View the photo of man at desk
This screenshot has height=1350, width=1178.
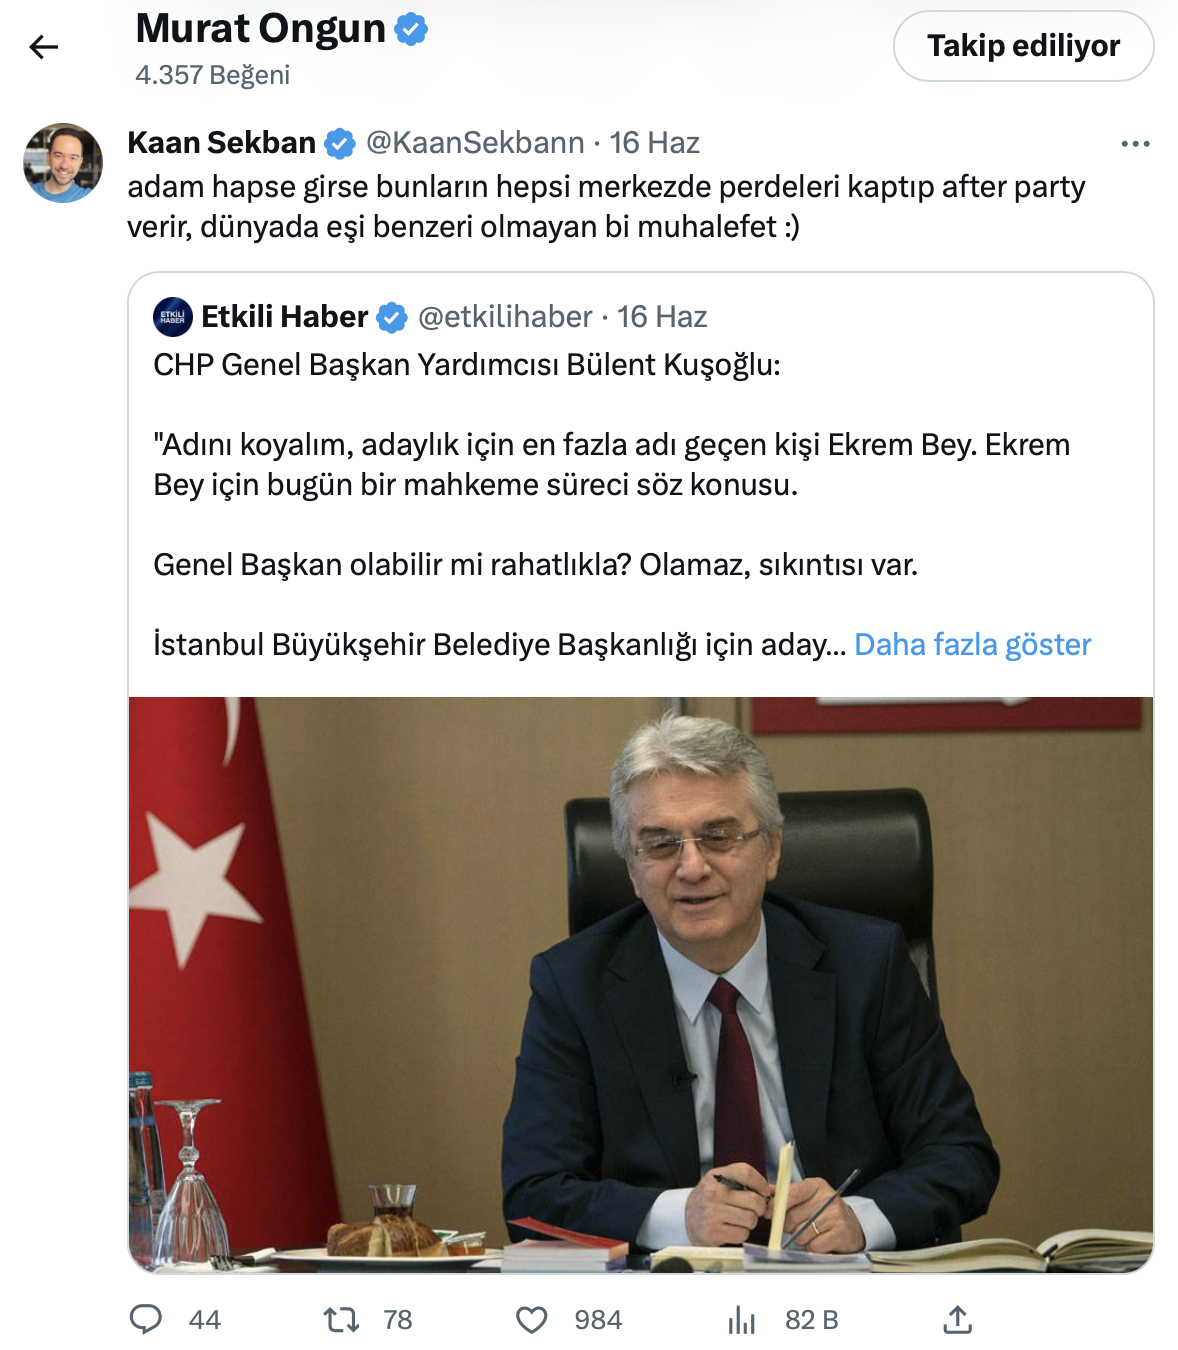point(641,984)
